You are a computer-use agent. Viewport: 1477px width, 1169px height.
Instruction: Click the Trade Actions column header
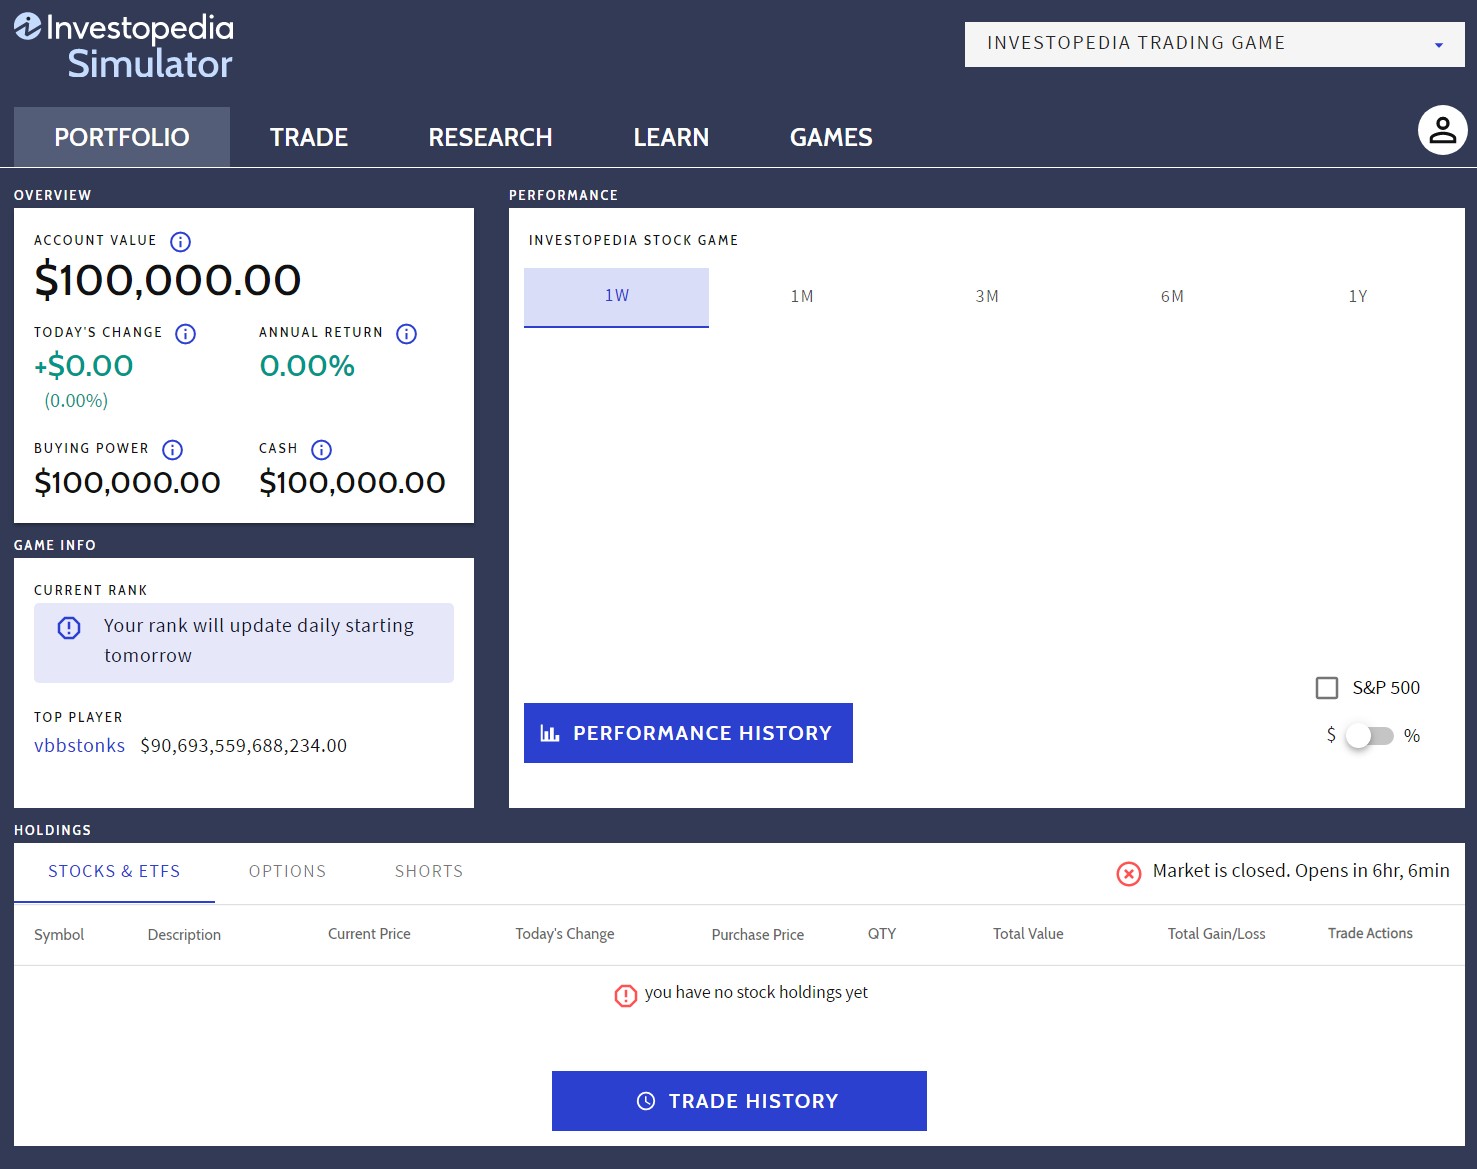coord(1370,933)
